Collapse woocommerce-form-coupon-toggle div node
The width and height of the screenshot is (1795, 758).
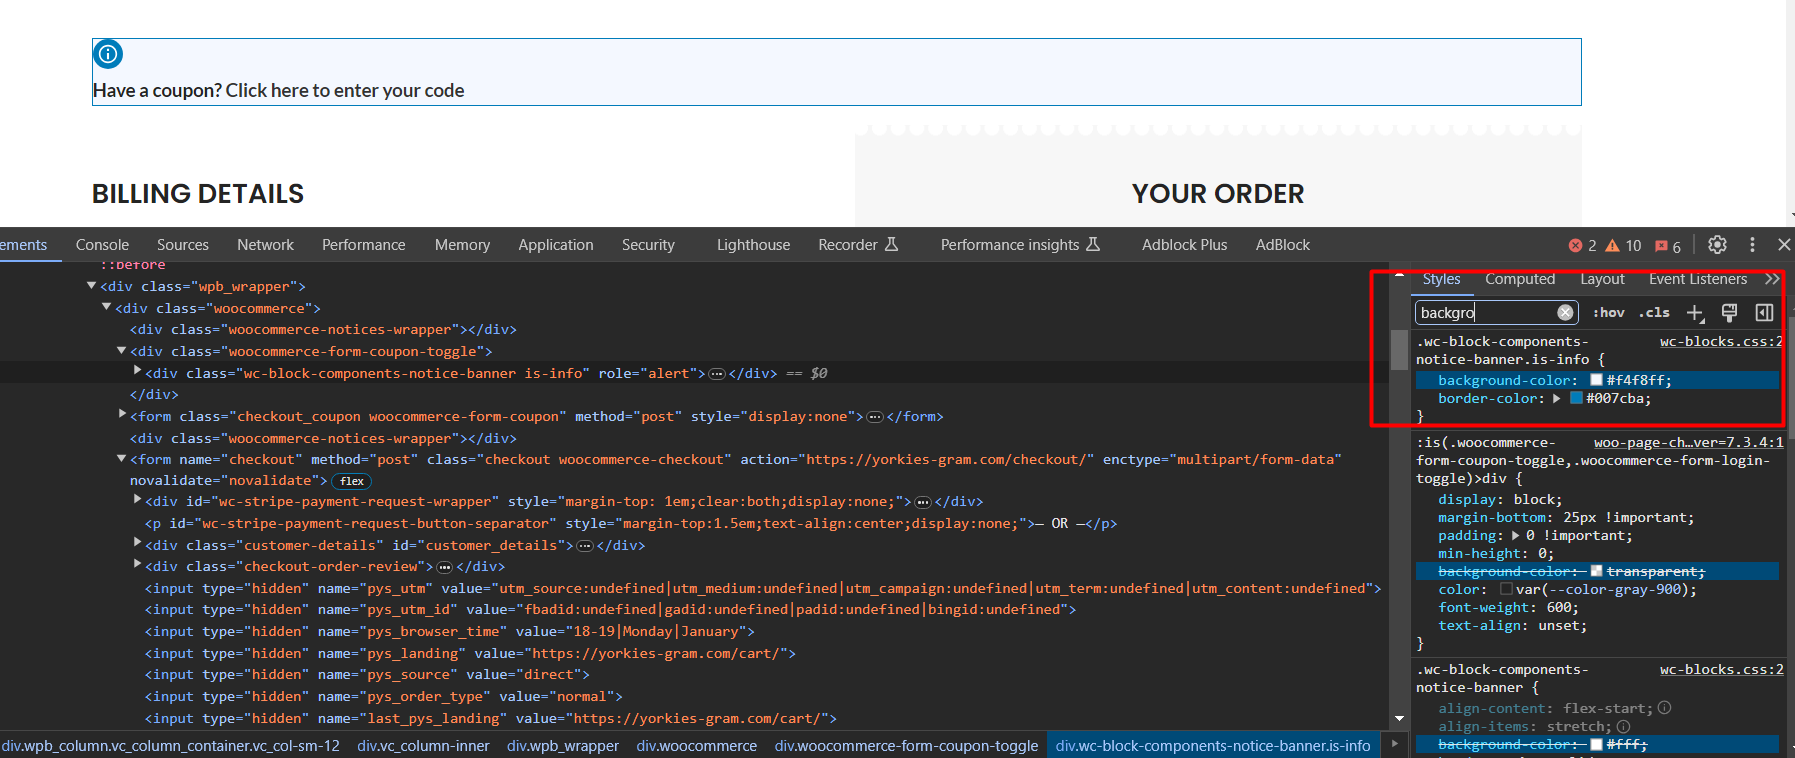[x=121, y=351]
